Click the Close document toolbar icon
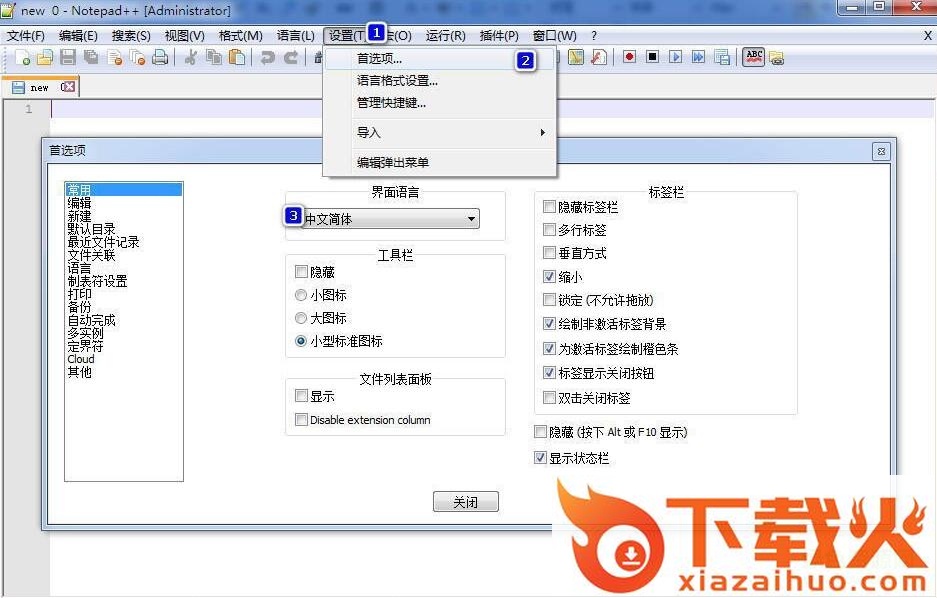The image size is (937, 598). click(114, 57)
